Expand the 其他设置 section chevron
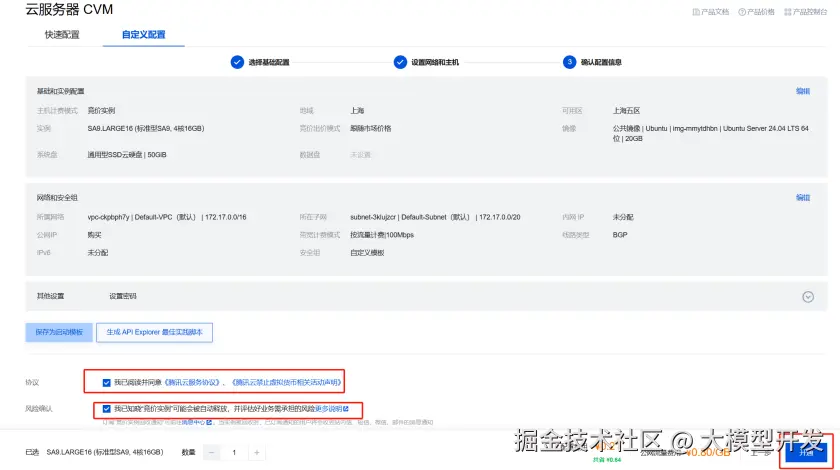Screen dimensions: 840x470 (808, 297)
